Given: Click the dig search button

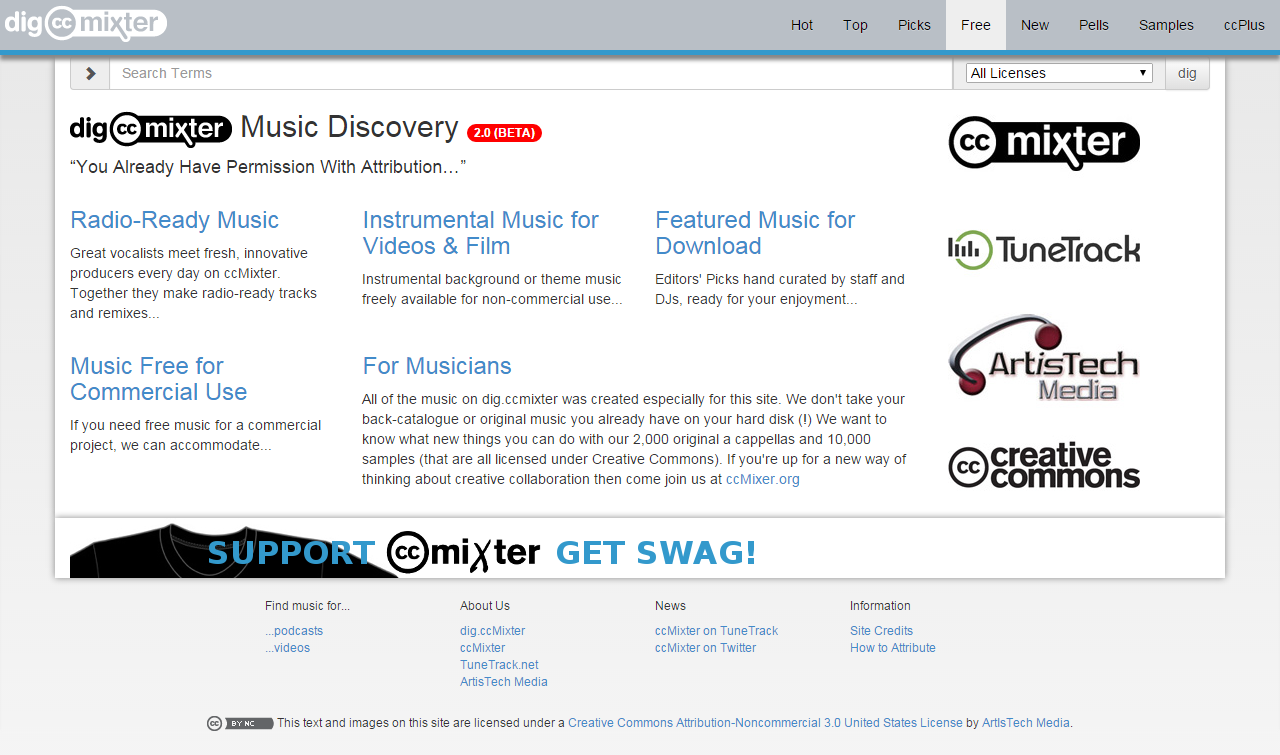Looking at the screenshot, I should pos(1187,73).
